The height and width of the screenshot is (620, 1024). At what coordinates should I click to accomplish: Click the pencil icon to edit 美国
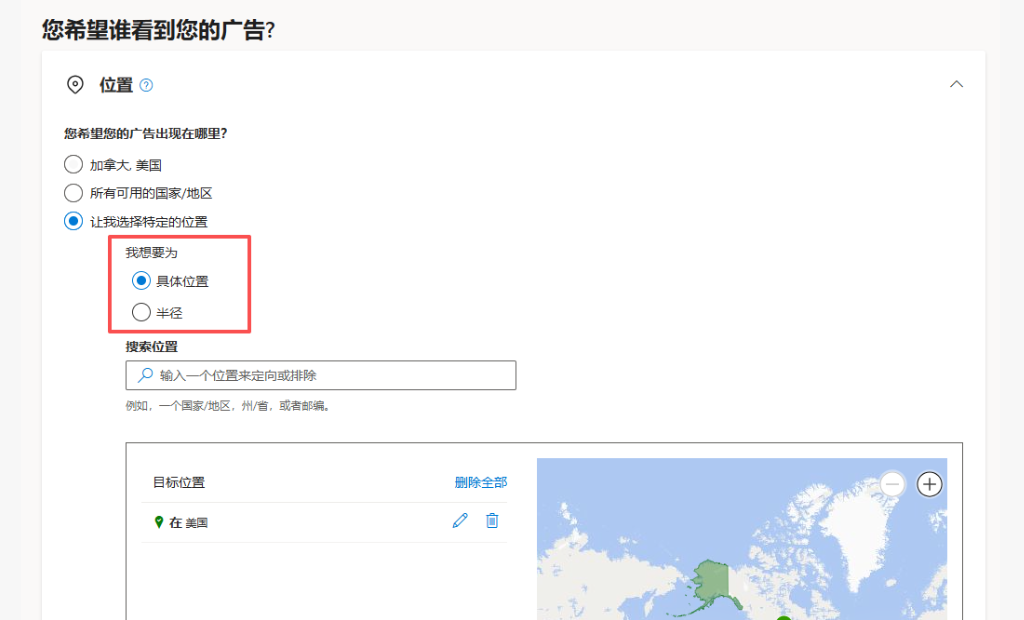click(x=460, y=520)
